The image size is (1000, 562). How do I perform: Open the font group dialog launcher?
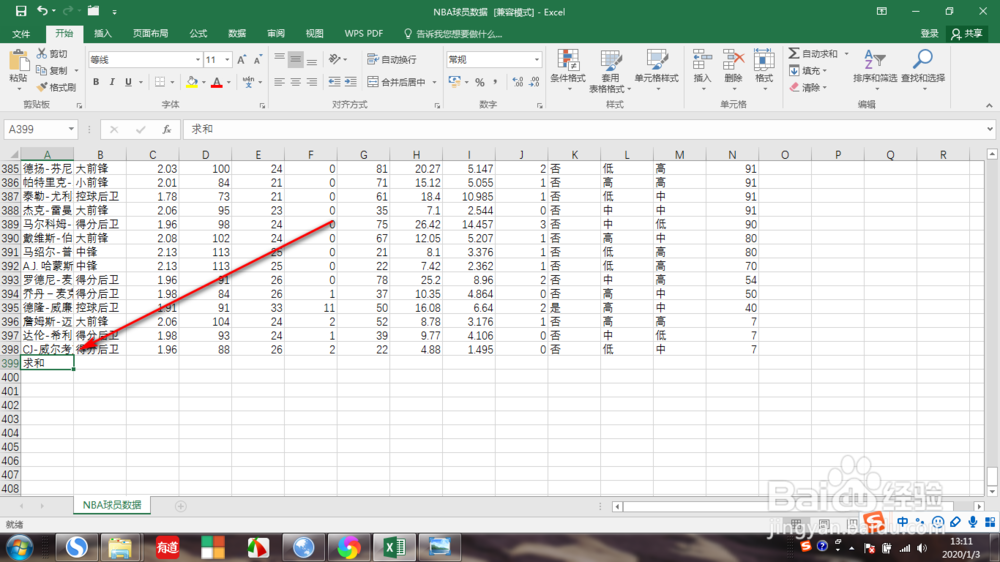pyautogui.click(x=262, y=106)
